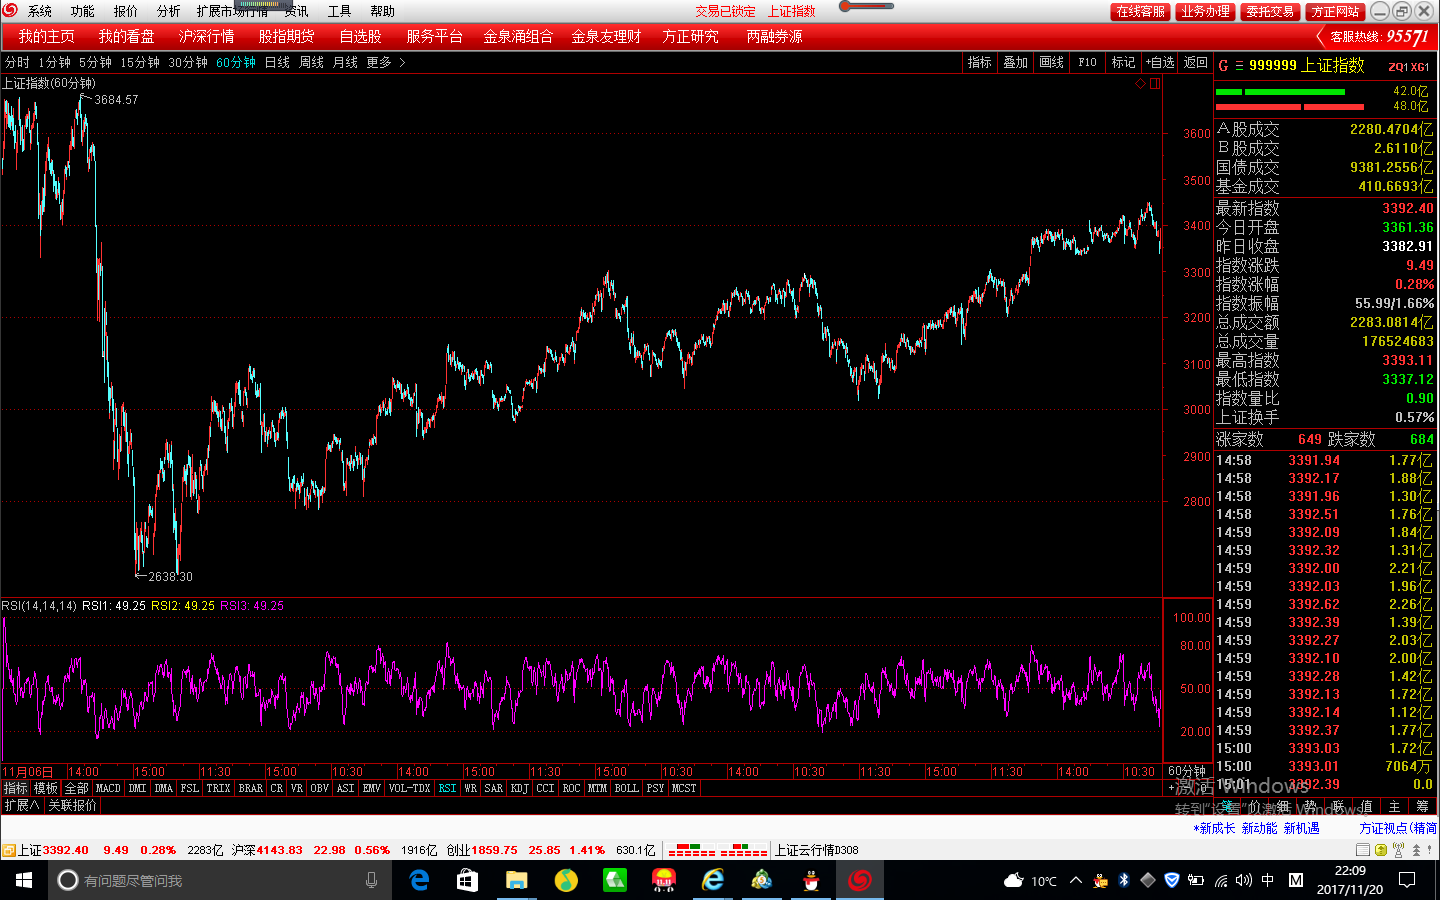Open Microsoft Edge from taskbar
Screen dimensions: 1440x900
tap(419, 880)
